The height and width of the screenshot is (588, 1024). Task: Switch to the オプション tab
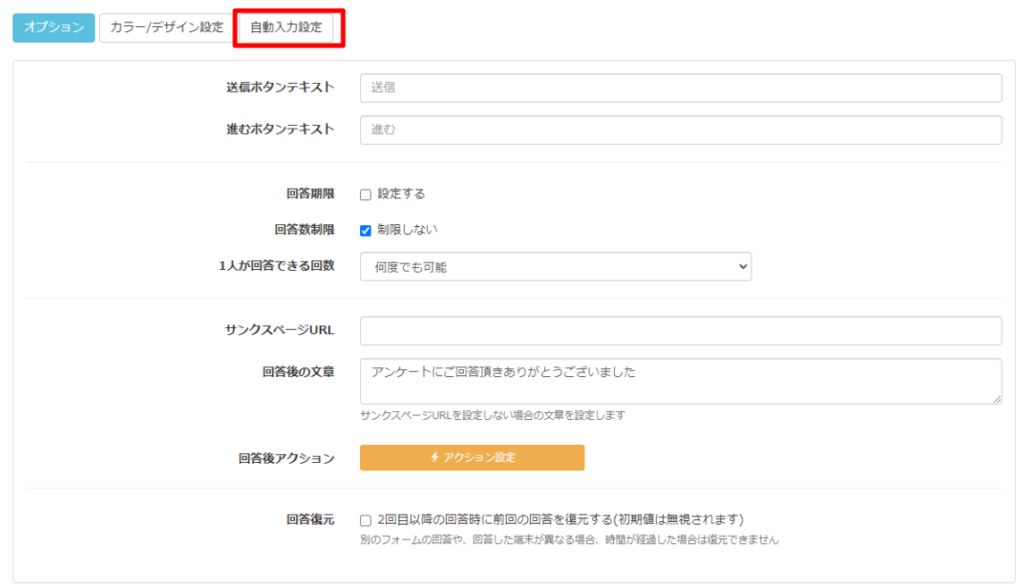click(54, 27)
